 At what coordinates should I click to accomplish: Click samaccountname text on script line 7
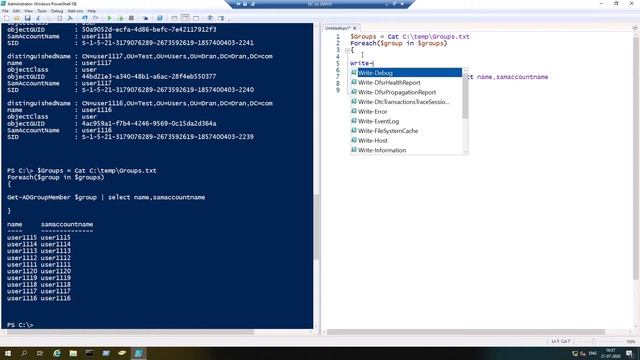point(522,77)
